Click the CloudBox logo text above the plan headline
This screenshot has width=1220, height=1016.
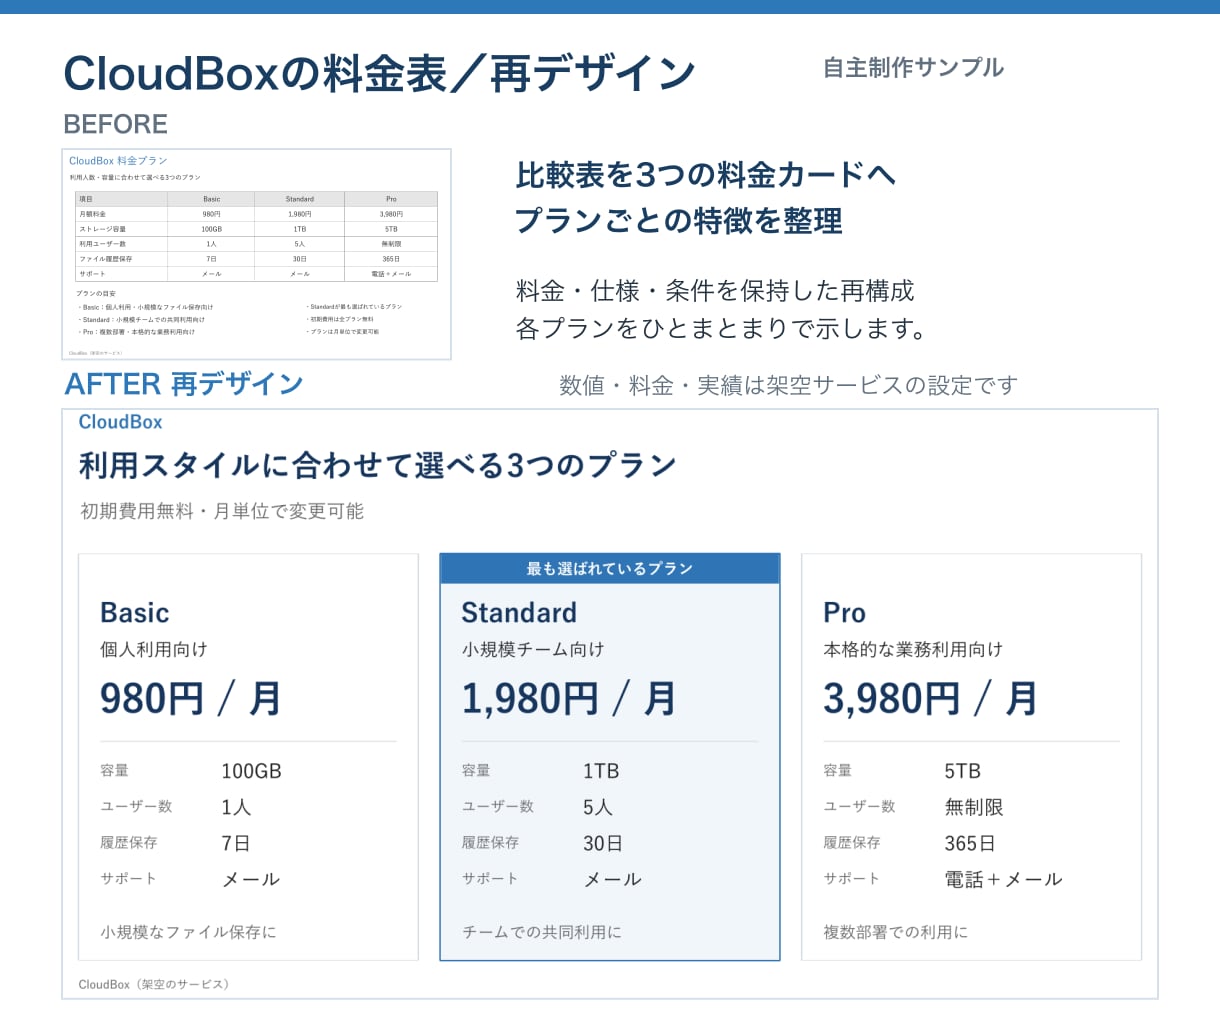(x=121, y=422)
